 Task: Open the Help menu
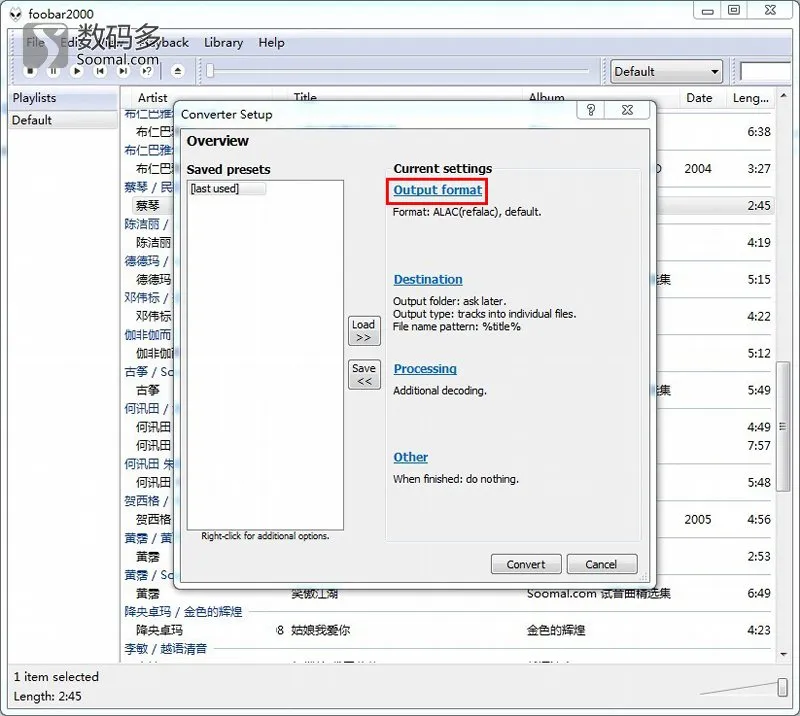pos(271,42)
